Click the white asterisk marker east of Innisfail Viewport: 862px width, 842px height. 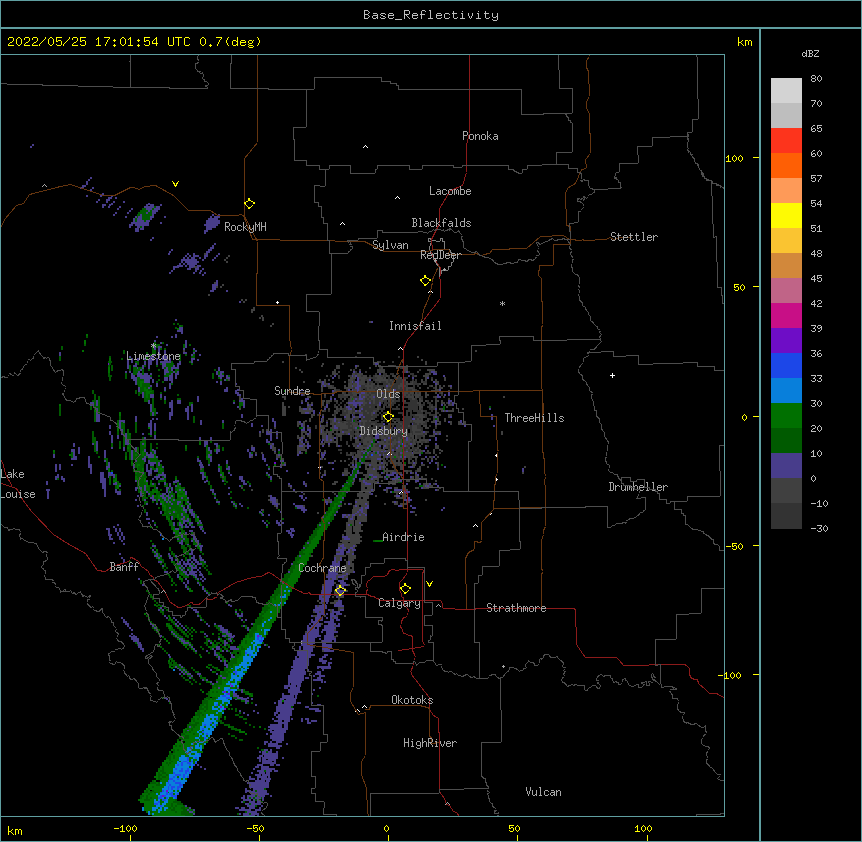(502, 303)
